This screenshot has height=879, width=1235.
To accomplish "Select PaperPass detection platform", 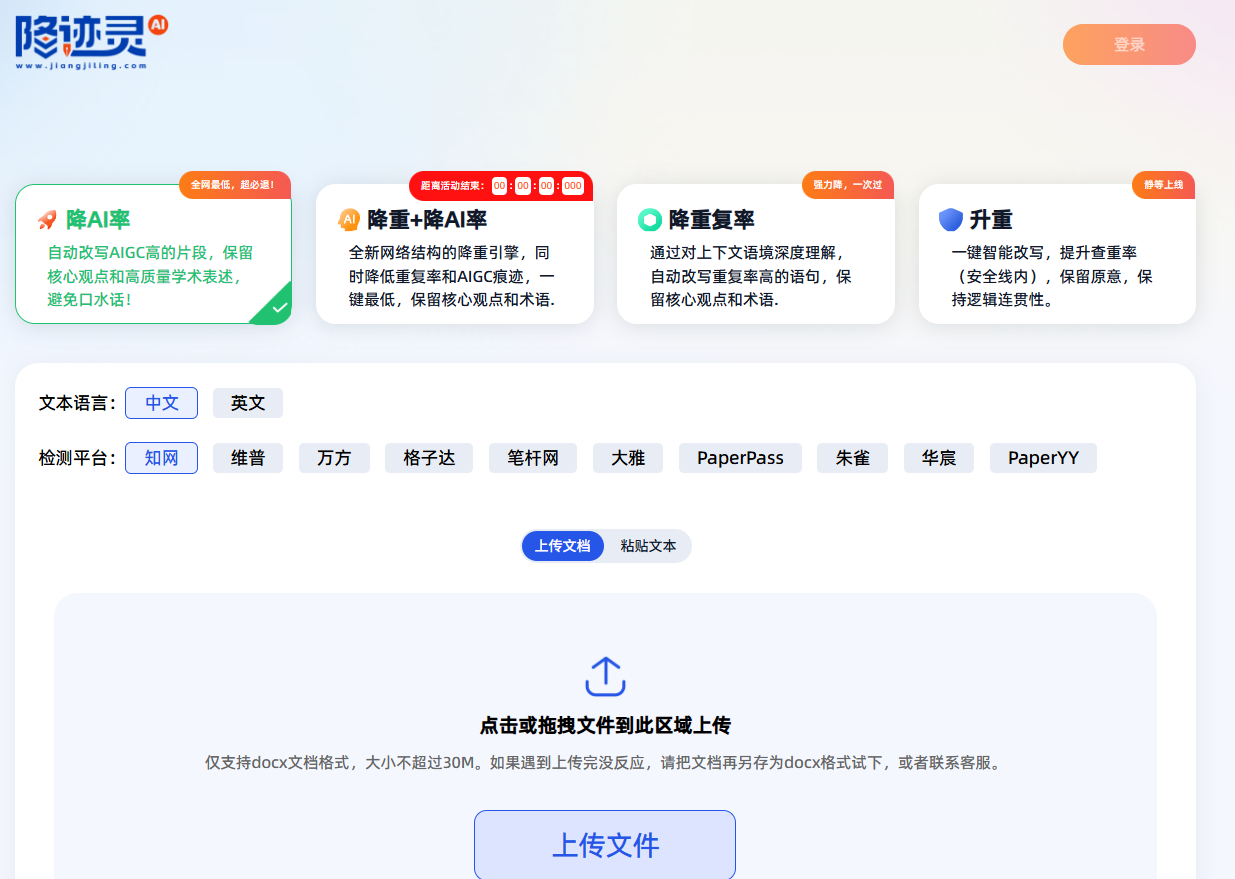I will pyautogui.click(x=740, y=458).
